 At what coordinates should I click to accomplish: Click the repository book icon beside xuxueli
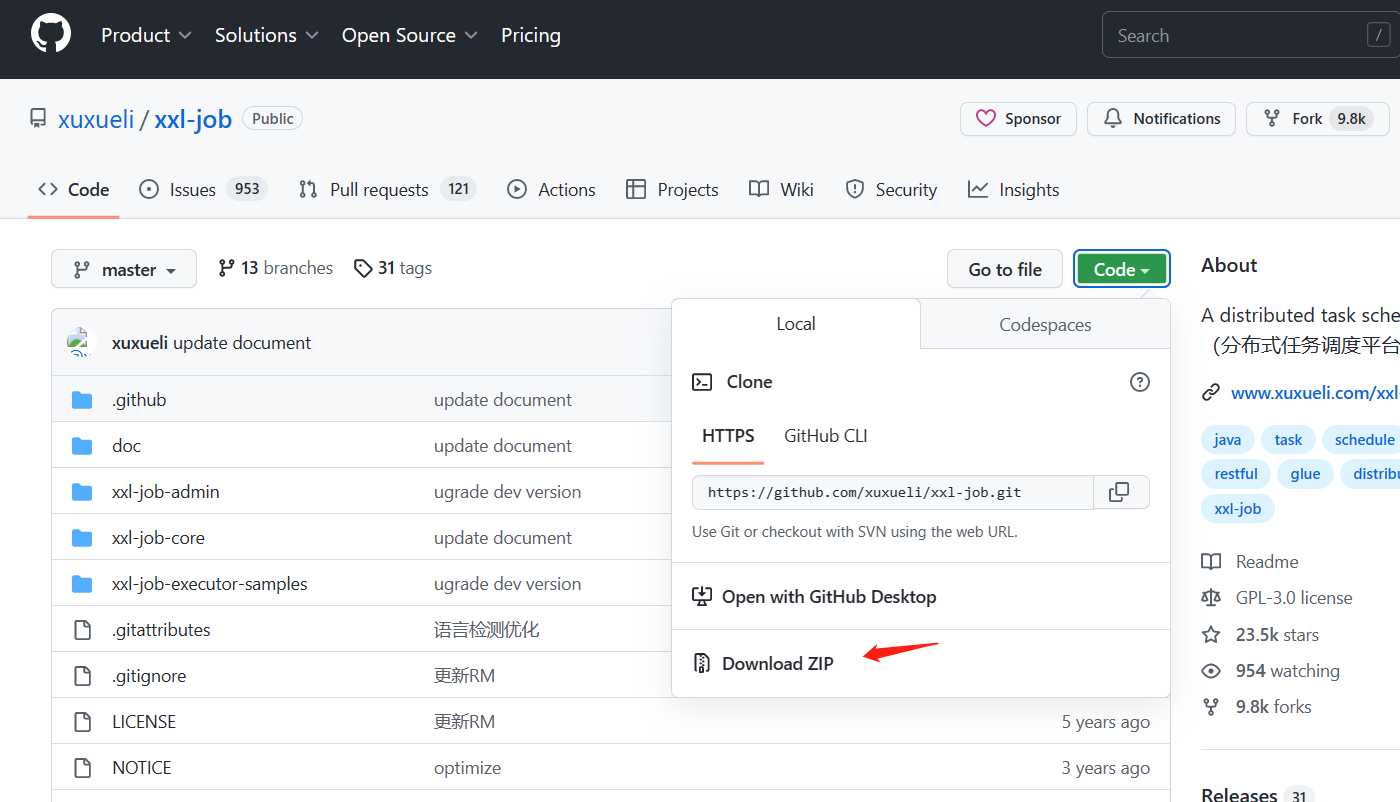[38, 119]
